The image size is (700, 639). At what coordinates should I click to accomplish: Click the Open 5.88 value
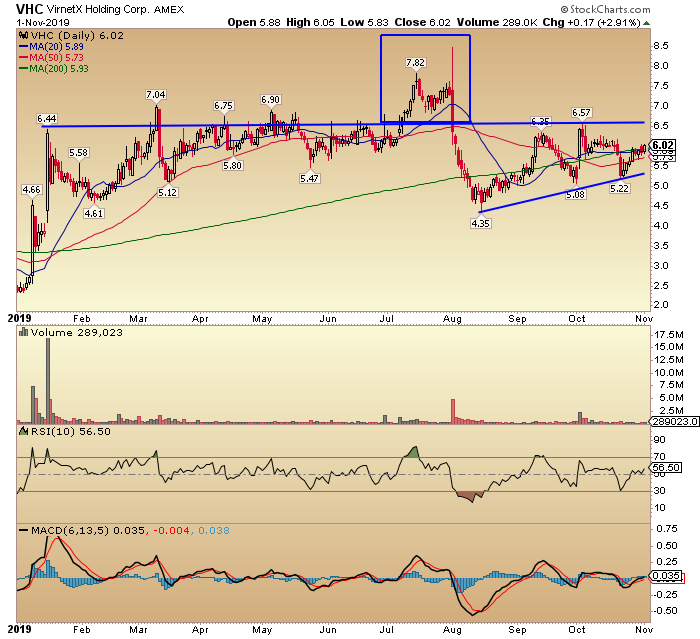tap(254, 22)
